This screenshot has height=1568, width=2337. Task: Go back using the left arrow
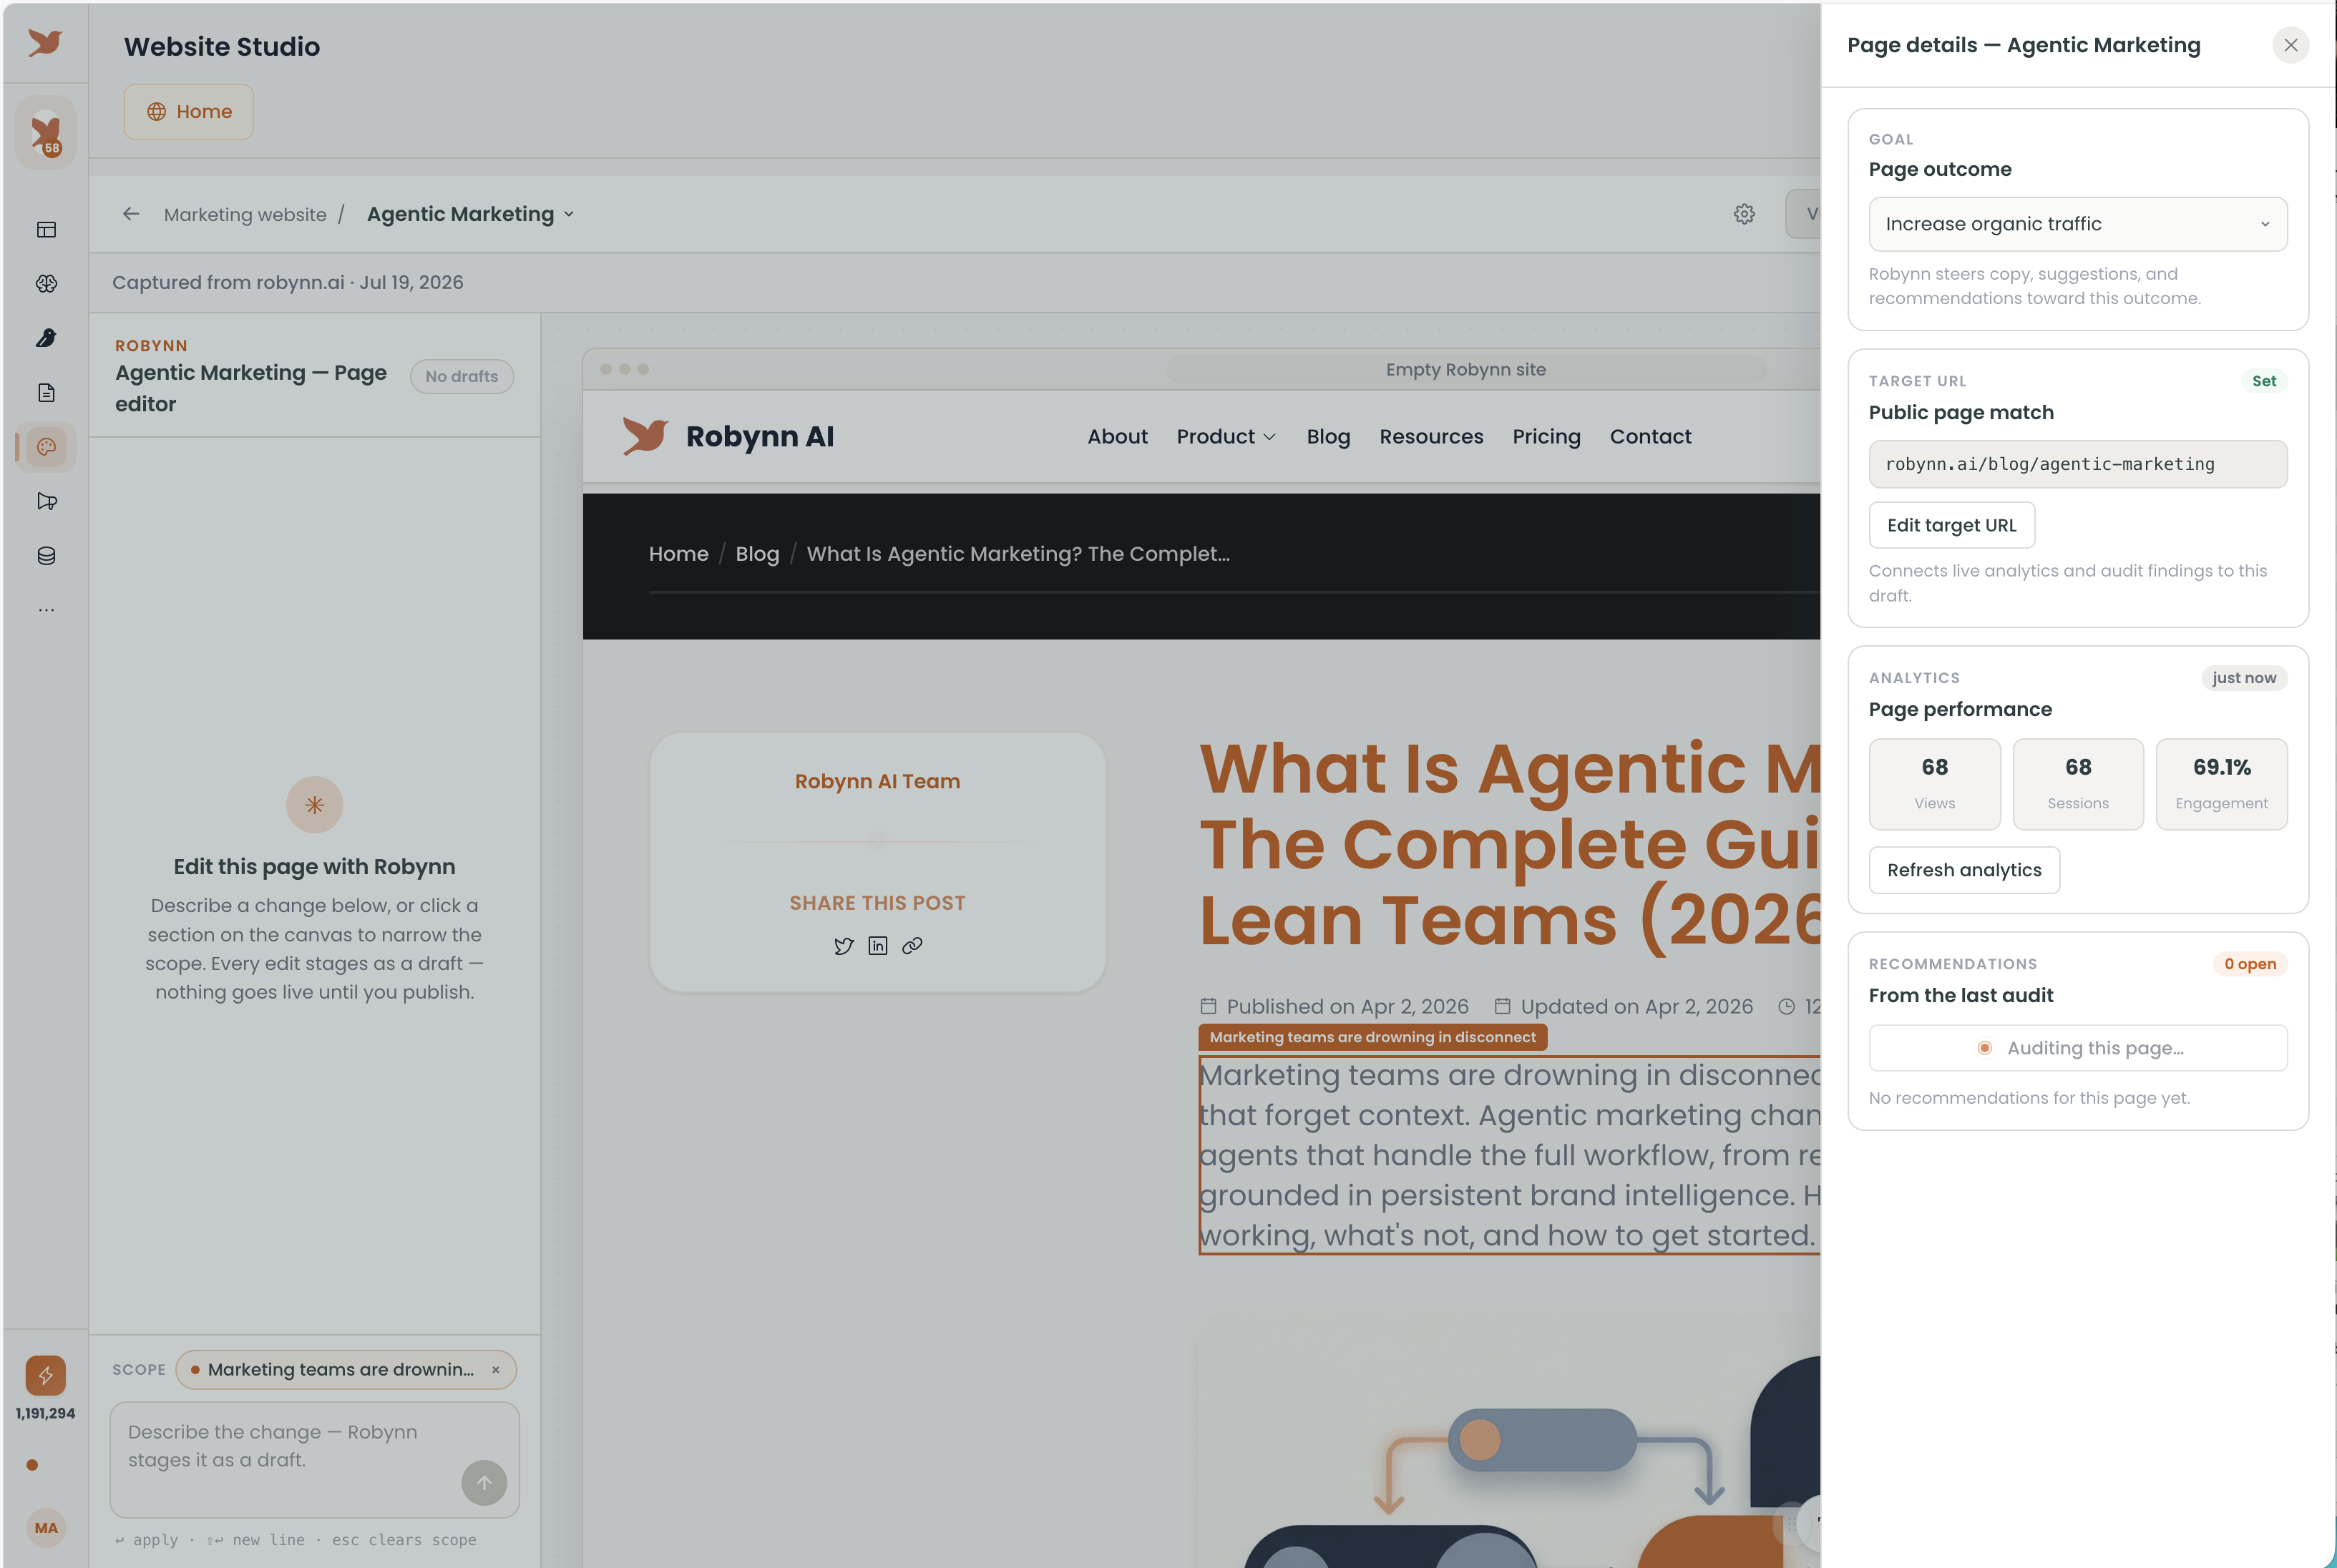click(131, 214)
